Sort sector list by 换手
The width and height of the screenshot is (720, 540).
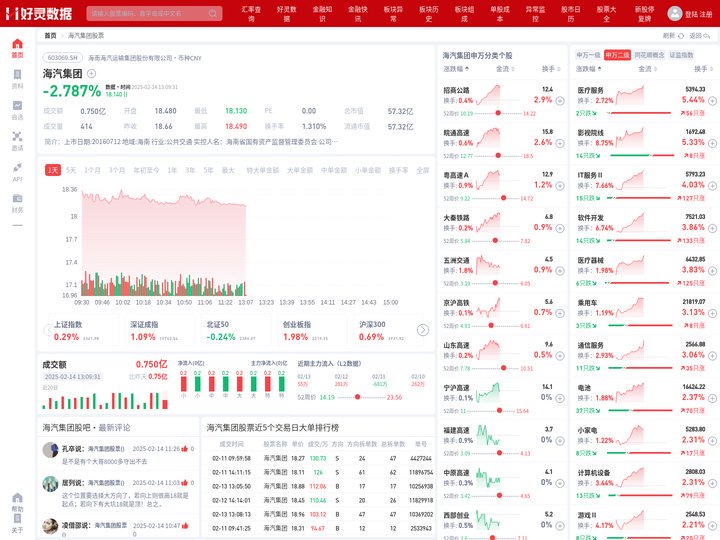(x=703, y=69)
